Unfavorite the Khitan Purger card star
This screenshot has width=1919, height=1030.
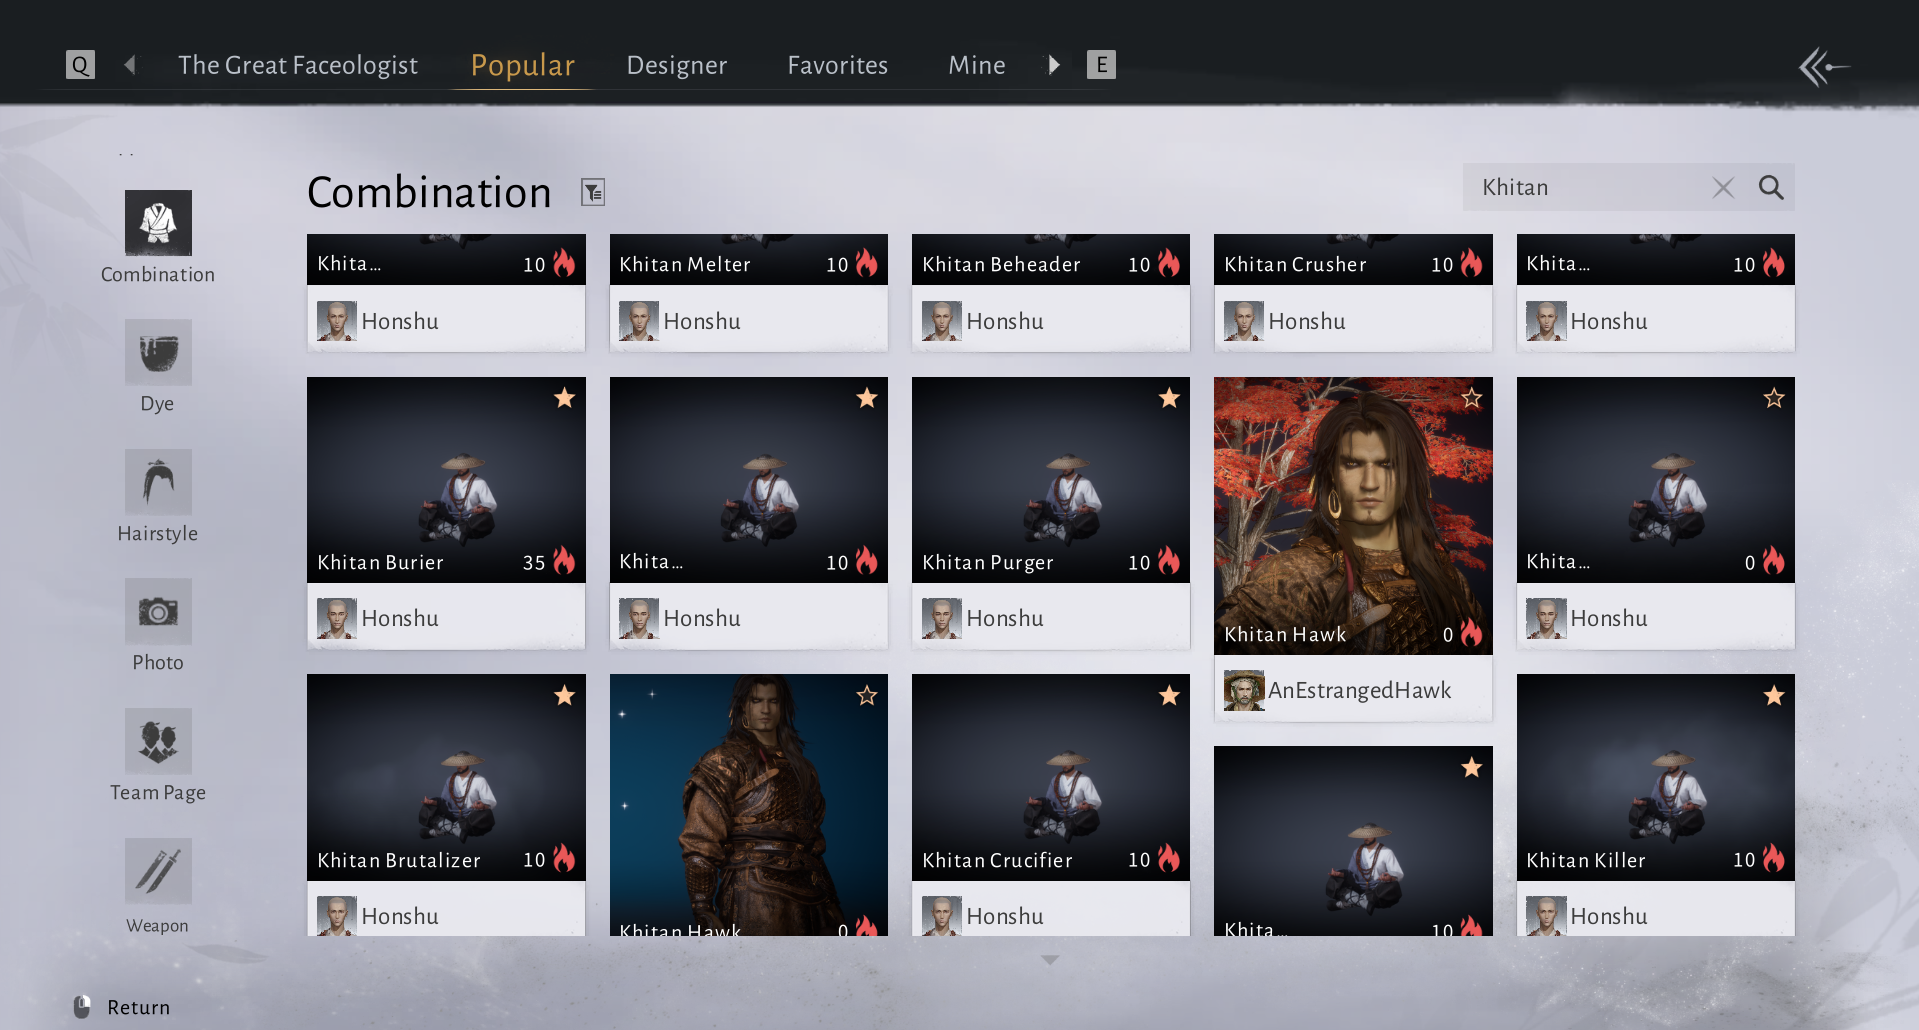[1170, 398]
